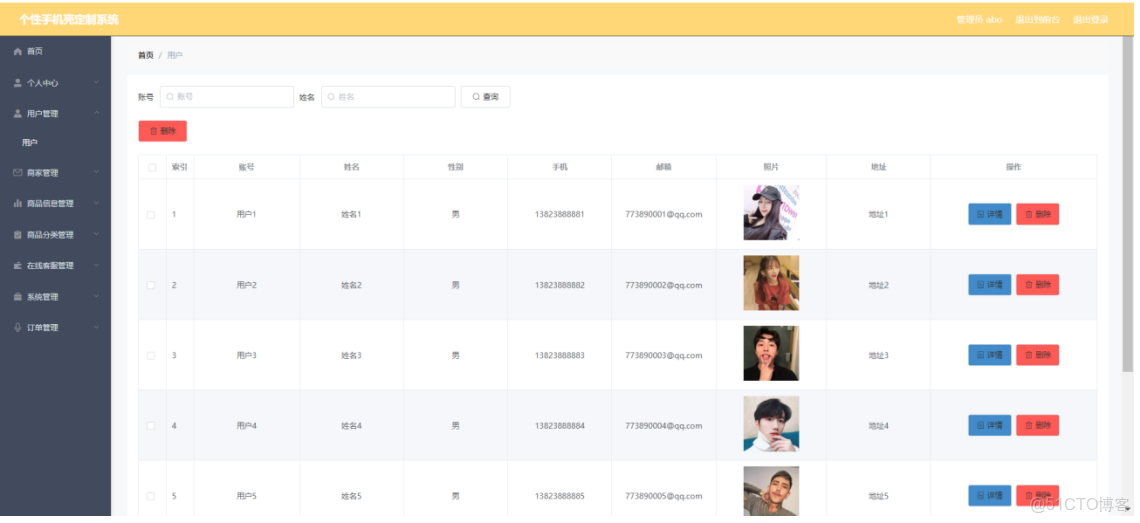Expand 商品分类管理 with its chevron

(x=97, y=234)
